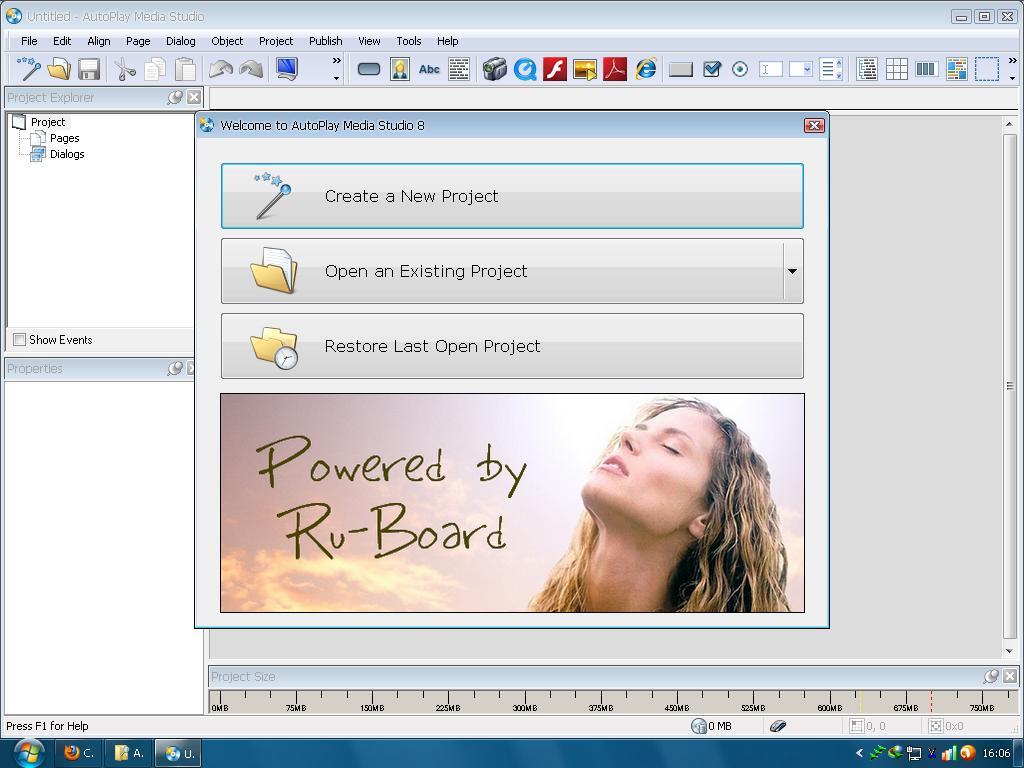Open the Edit menu
This screenshot has height=768, width=1024.
click(62, 40)
